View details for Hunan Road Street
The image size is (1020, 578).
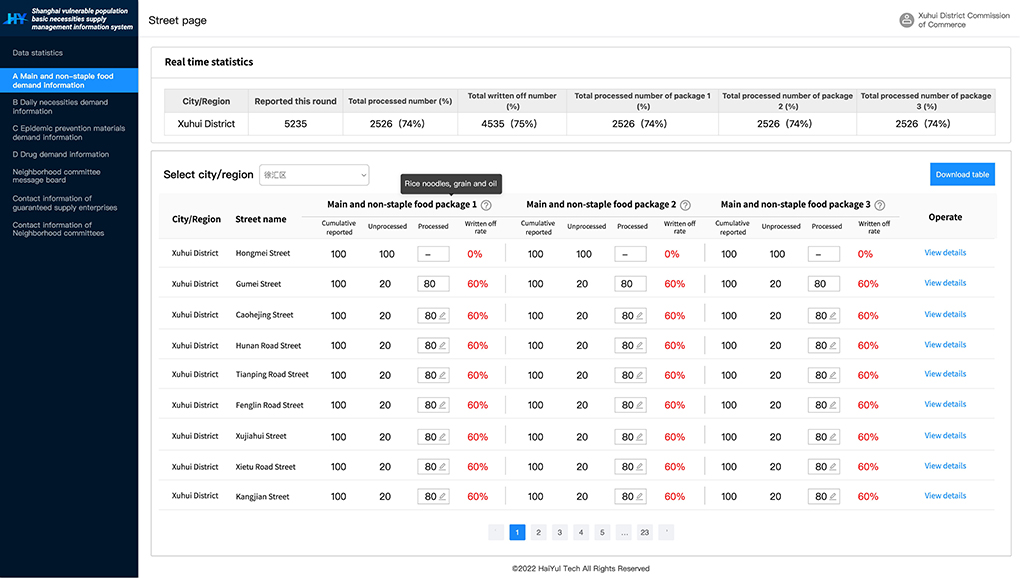(x=945, y=345)
